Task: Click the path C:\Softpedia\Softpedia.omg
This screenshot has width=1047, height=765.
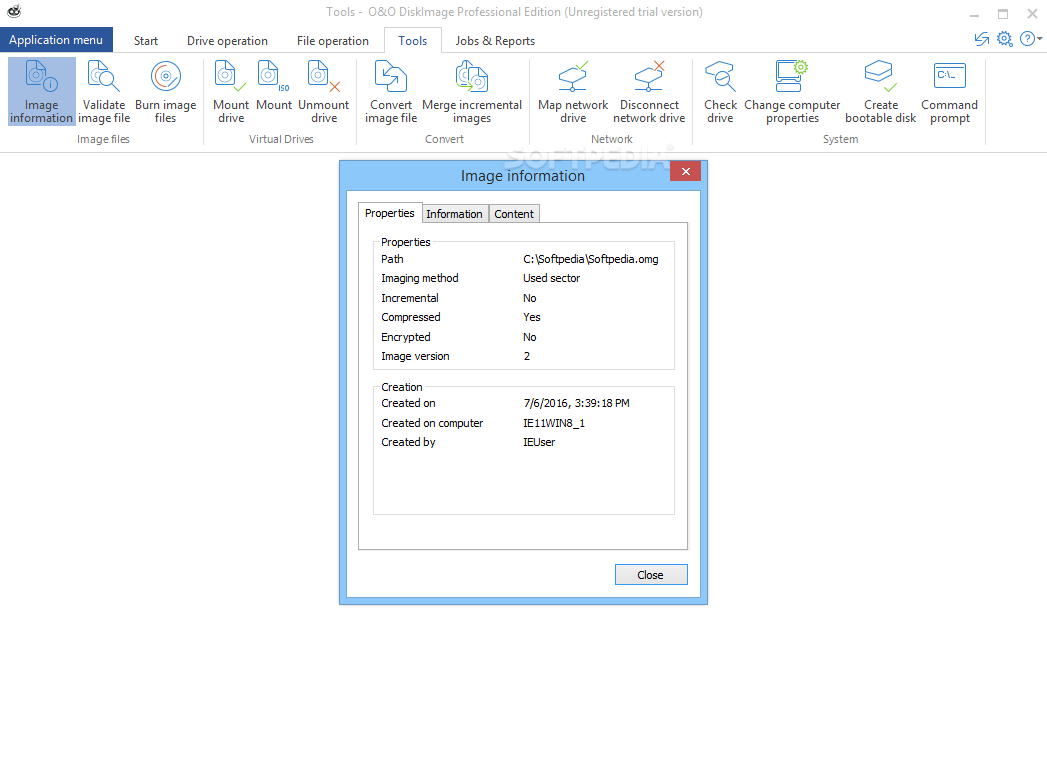Action: point(591,259)
